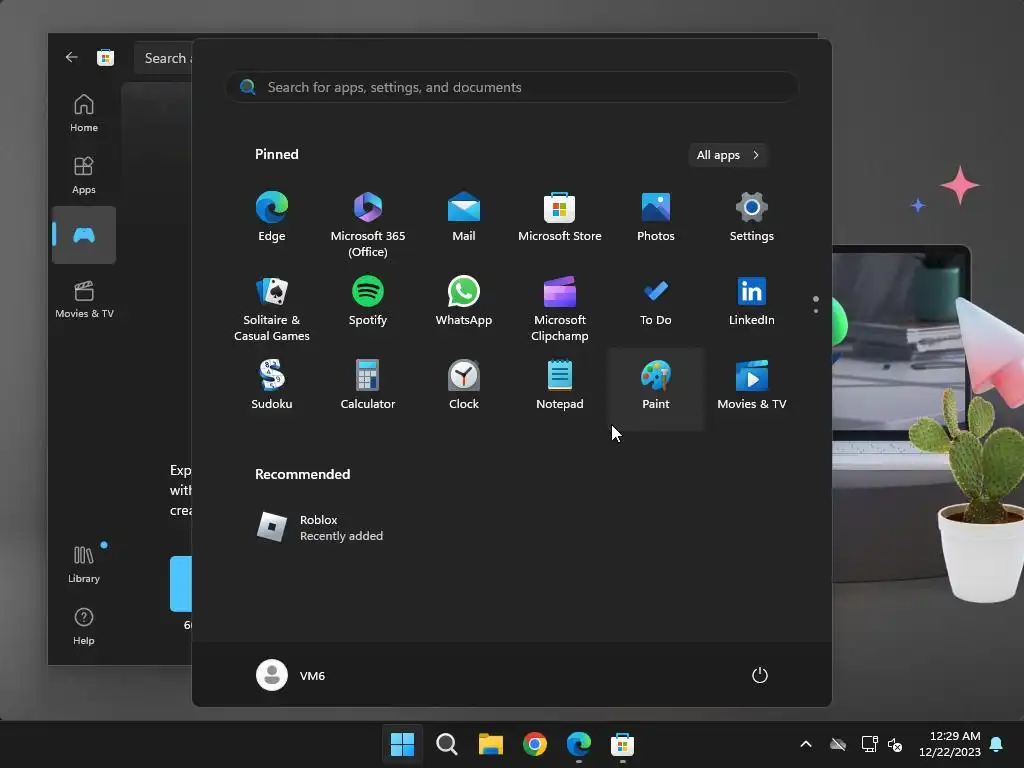The width and height of the screenshot is (1024, 768).
Task: Open Notepad from Pinned
Action: 560,385
